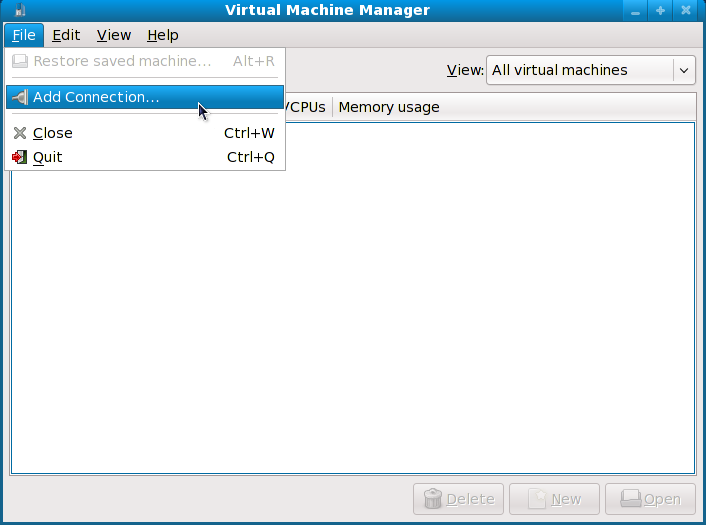This screenshot has height=525, width=706.
Task: Sort by the Memory usage column header
Action: (389, 107)
